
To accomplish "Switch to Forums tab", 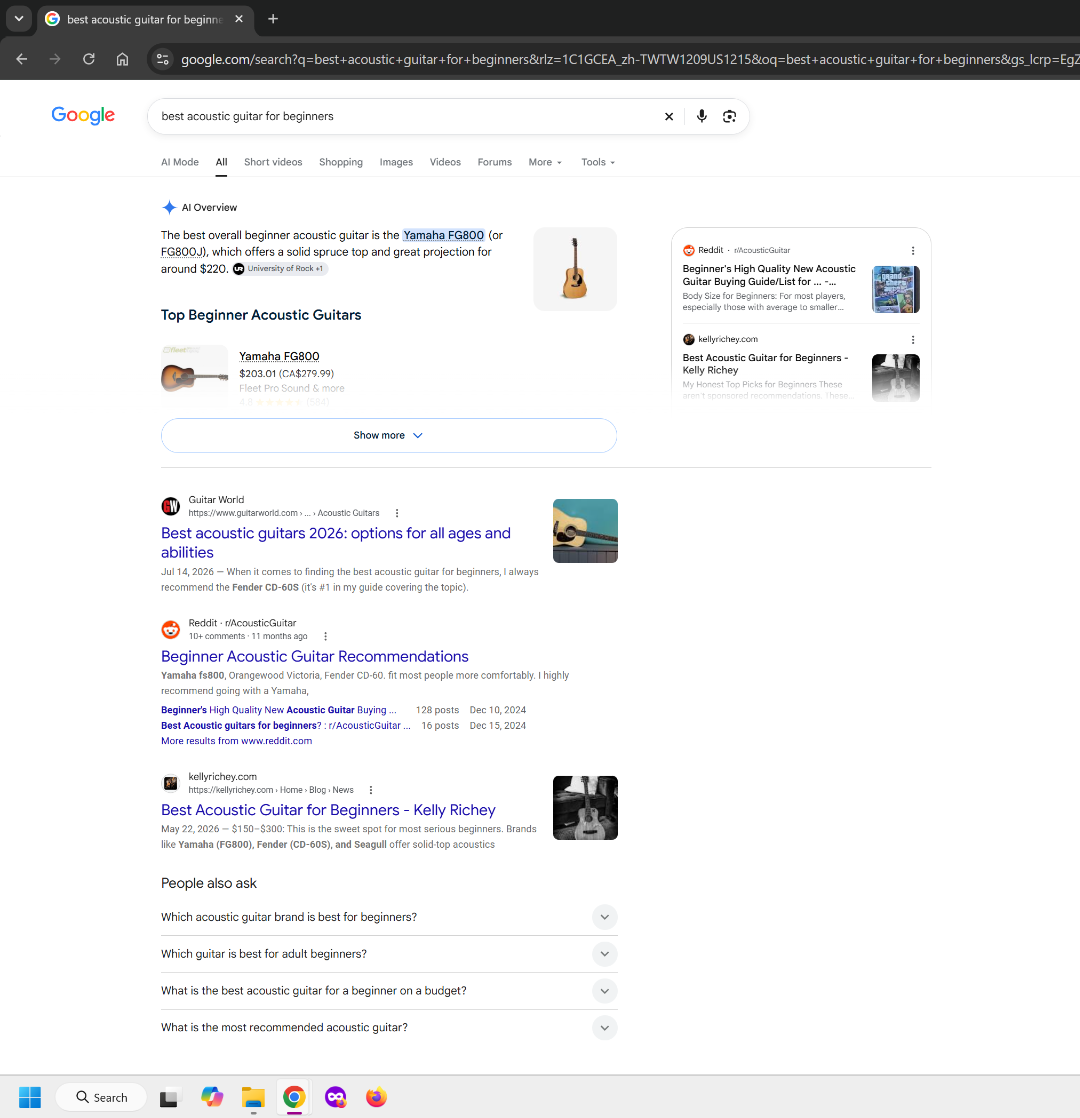I will click(x=495, y=162).
